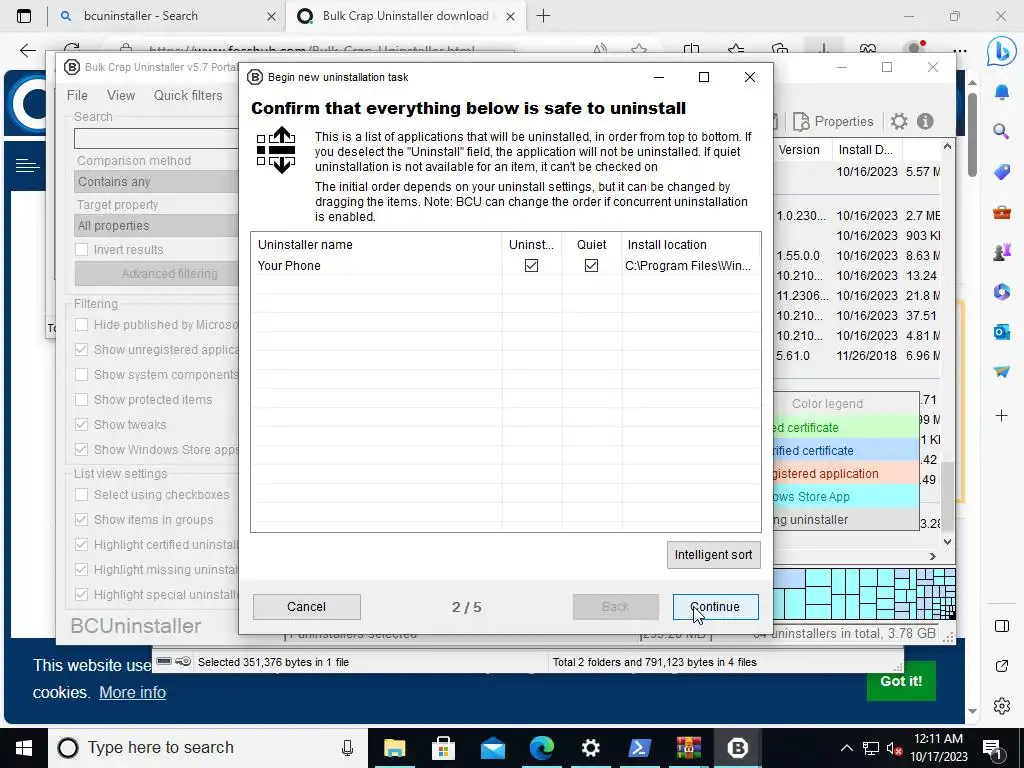Open the website hamburger menu icon
Image resolution: width=1024 pixels, height=768 pixels.
click(27, 166)
